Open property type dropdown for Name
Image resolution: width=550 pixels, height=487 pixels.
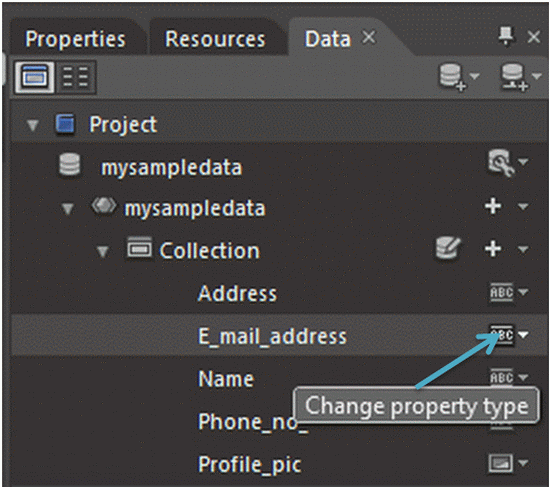click(523, 378)
